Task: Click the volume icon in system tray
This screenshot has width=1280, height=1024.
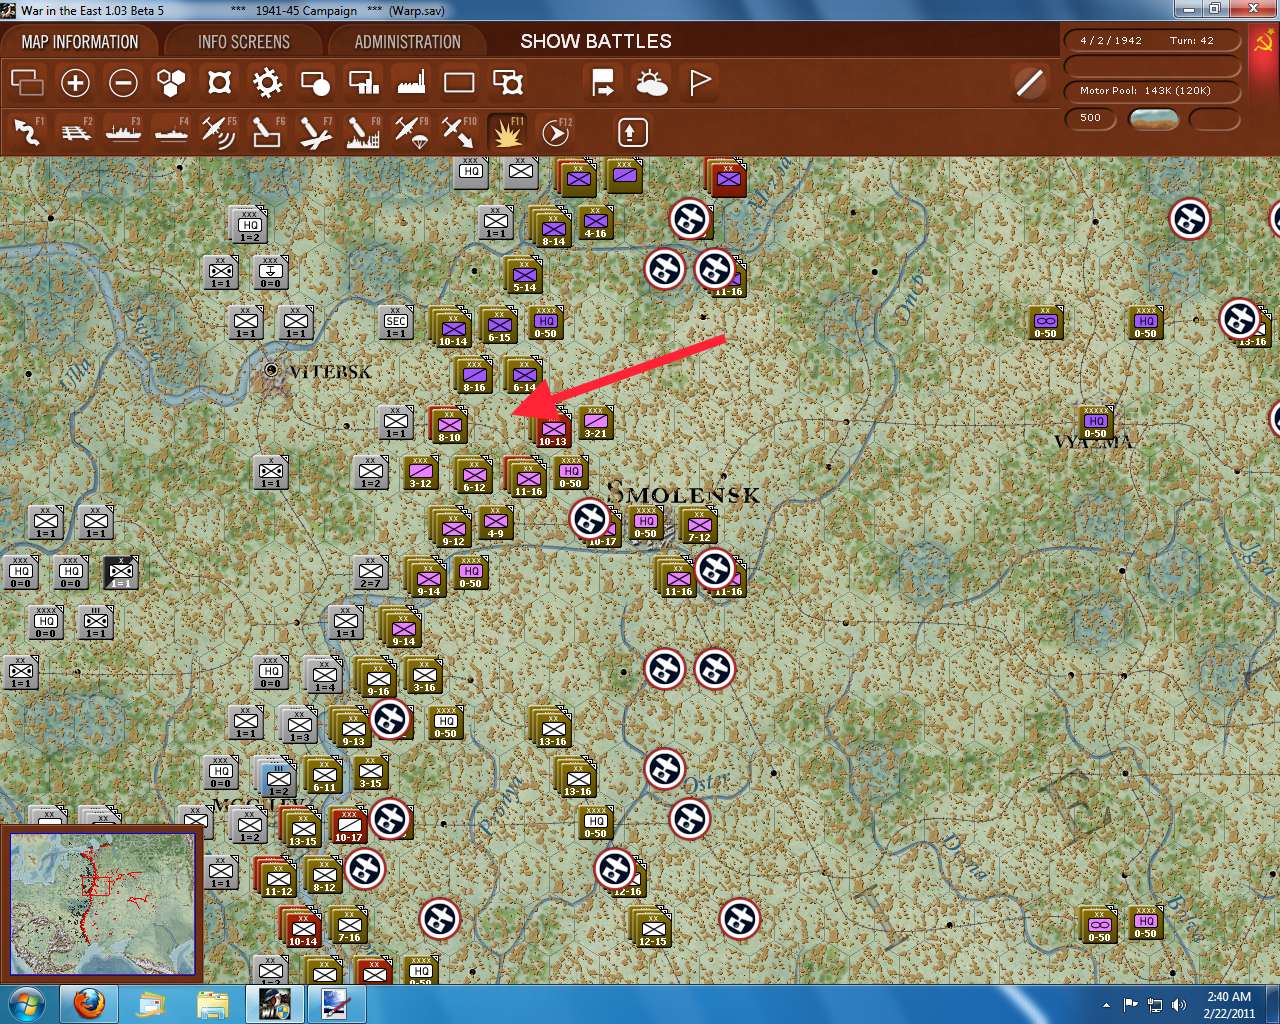Action: tap(1179, 1005)
